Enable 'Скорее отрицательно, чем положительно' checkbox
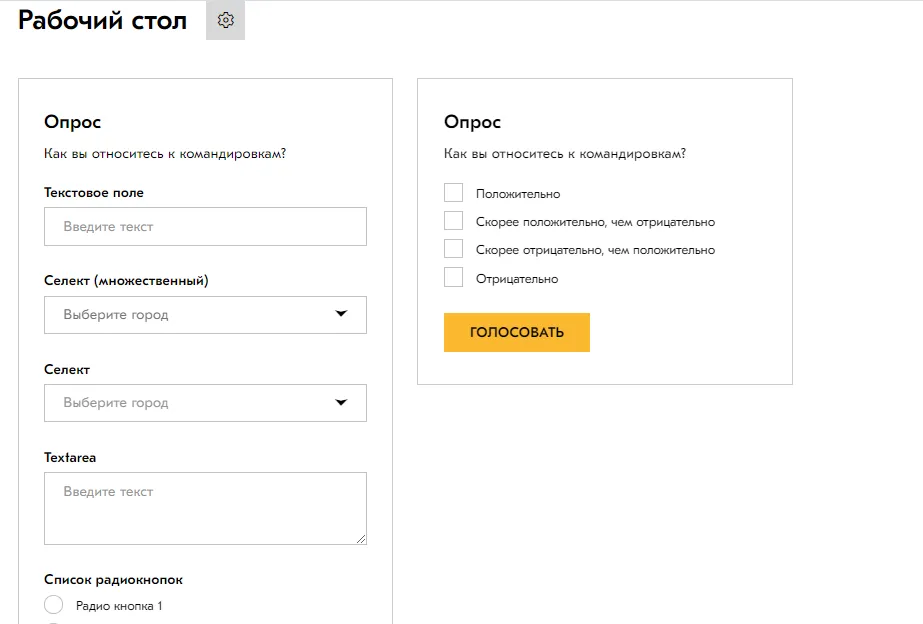The width and height of the screenshot is (923, 624). pyautogui.click(x=453, y=249)
